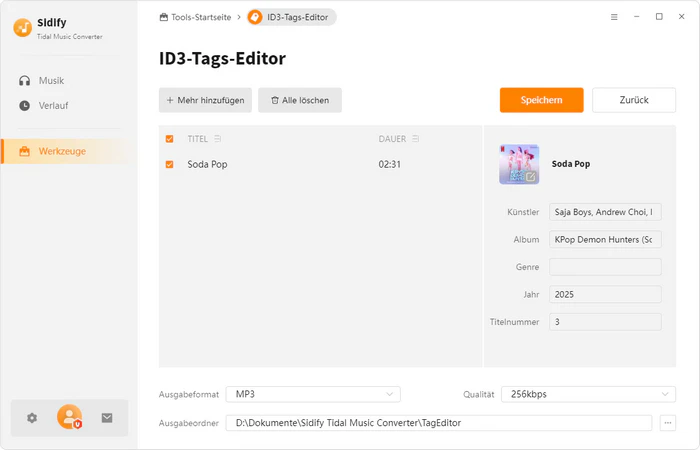Click into the empty Genre field
The image size is (700, 450).
point(605,267)
